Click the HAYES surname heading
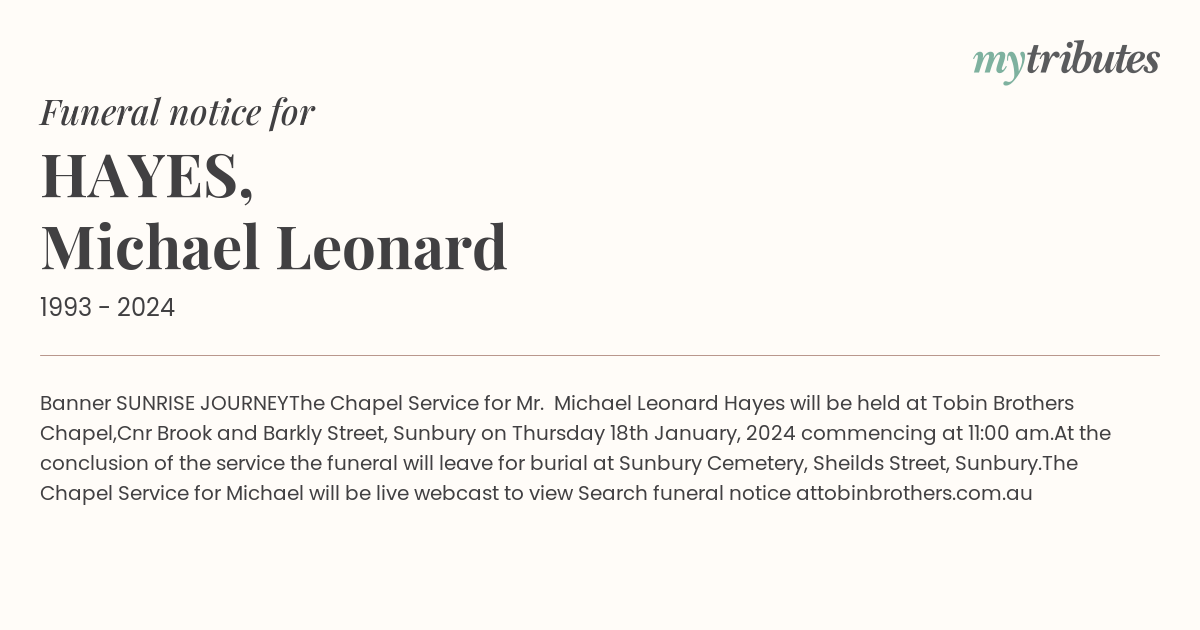This screenshot has height=630, width=1200. point(146,175)
